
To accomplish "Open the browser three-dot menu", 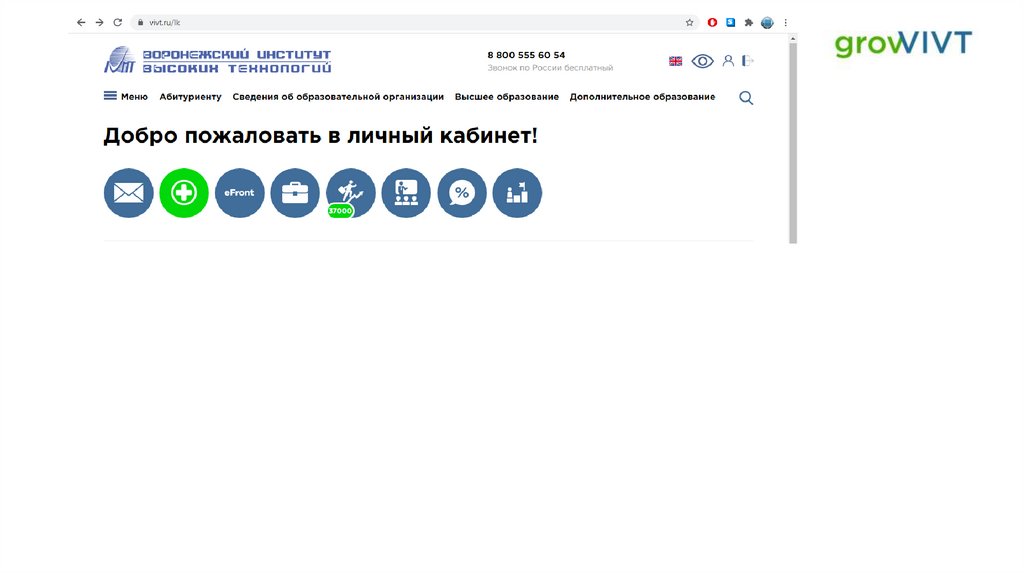I will [786, 22].
